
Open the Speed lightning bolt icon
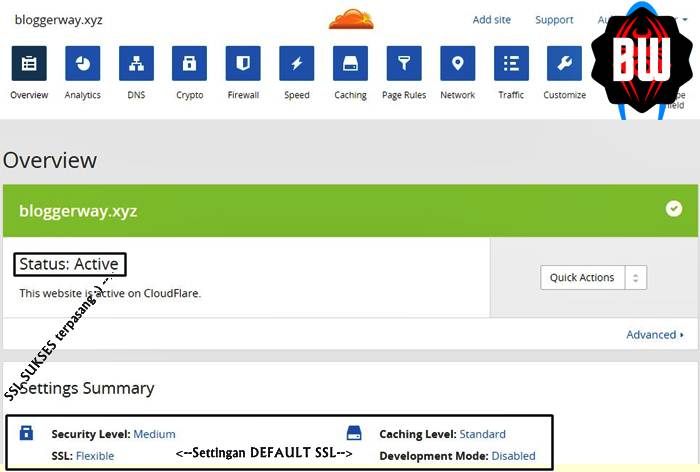[x=296, y=63]
